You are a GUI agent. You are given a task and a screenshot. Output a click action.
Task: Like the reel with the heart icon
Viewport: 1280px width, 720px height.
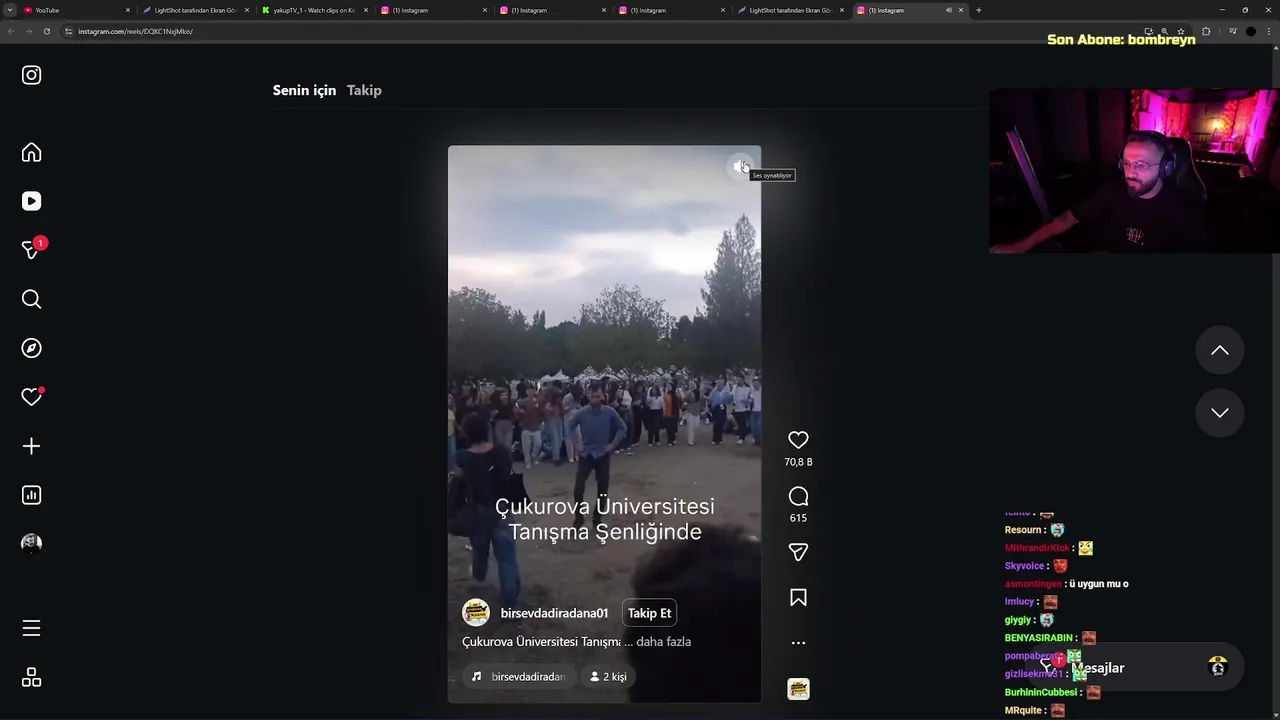coord(798,440)
